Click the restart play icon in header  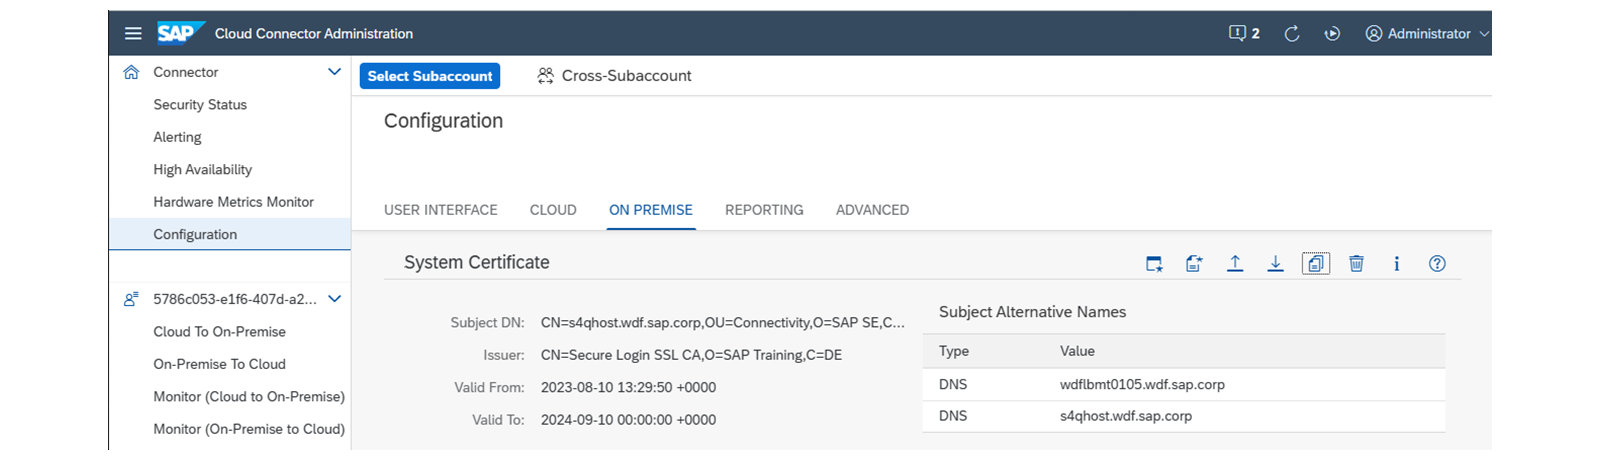point(1332,33)
